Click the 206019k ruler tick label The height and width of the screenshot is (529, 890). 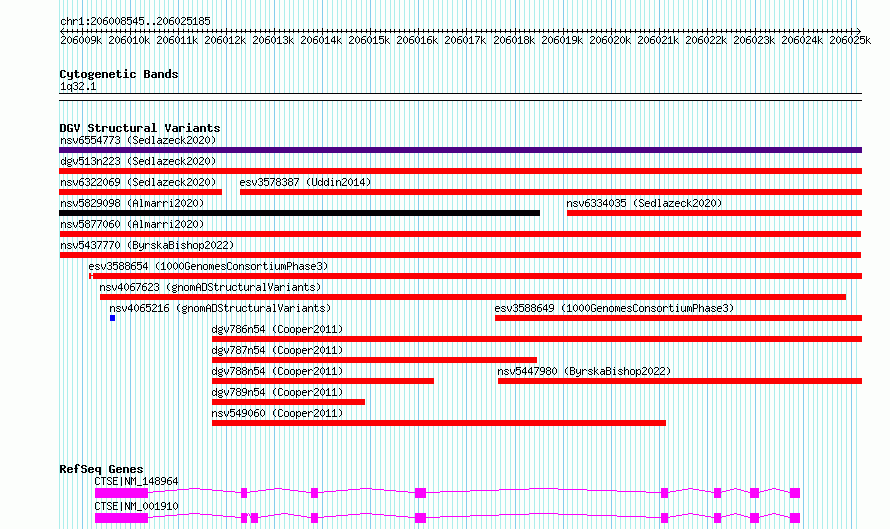click(562, 40)
